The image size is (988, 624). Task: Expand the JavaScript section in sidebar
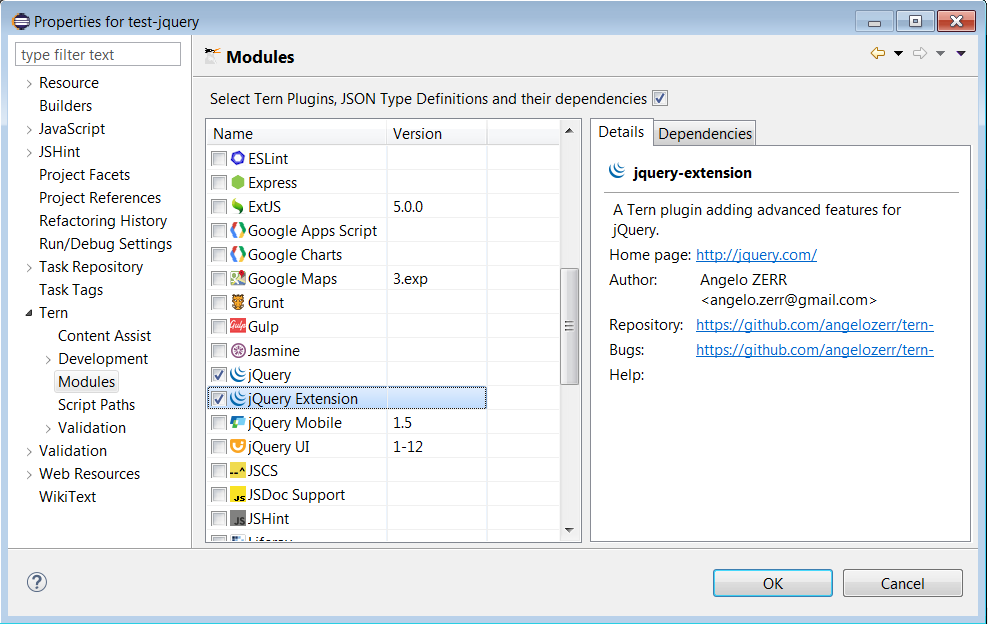point(30,128)
